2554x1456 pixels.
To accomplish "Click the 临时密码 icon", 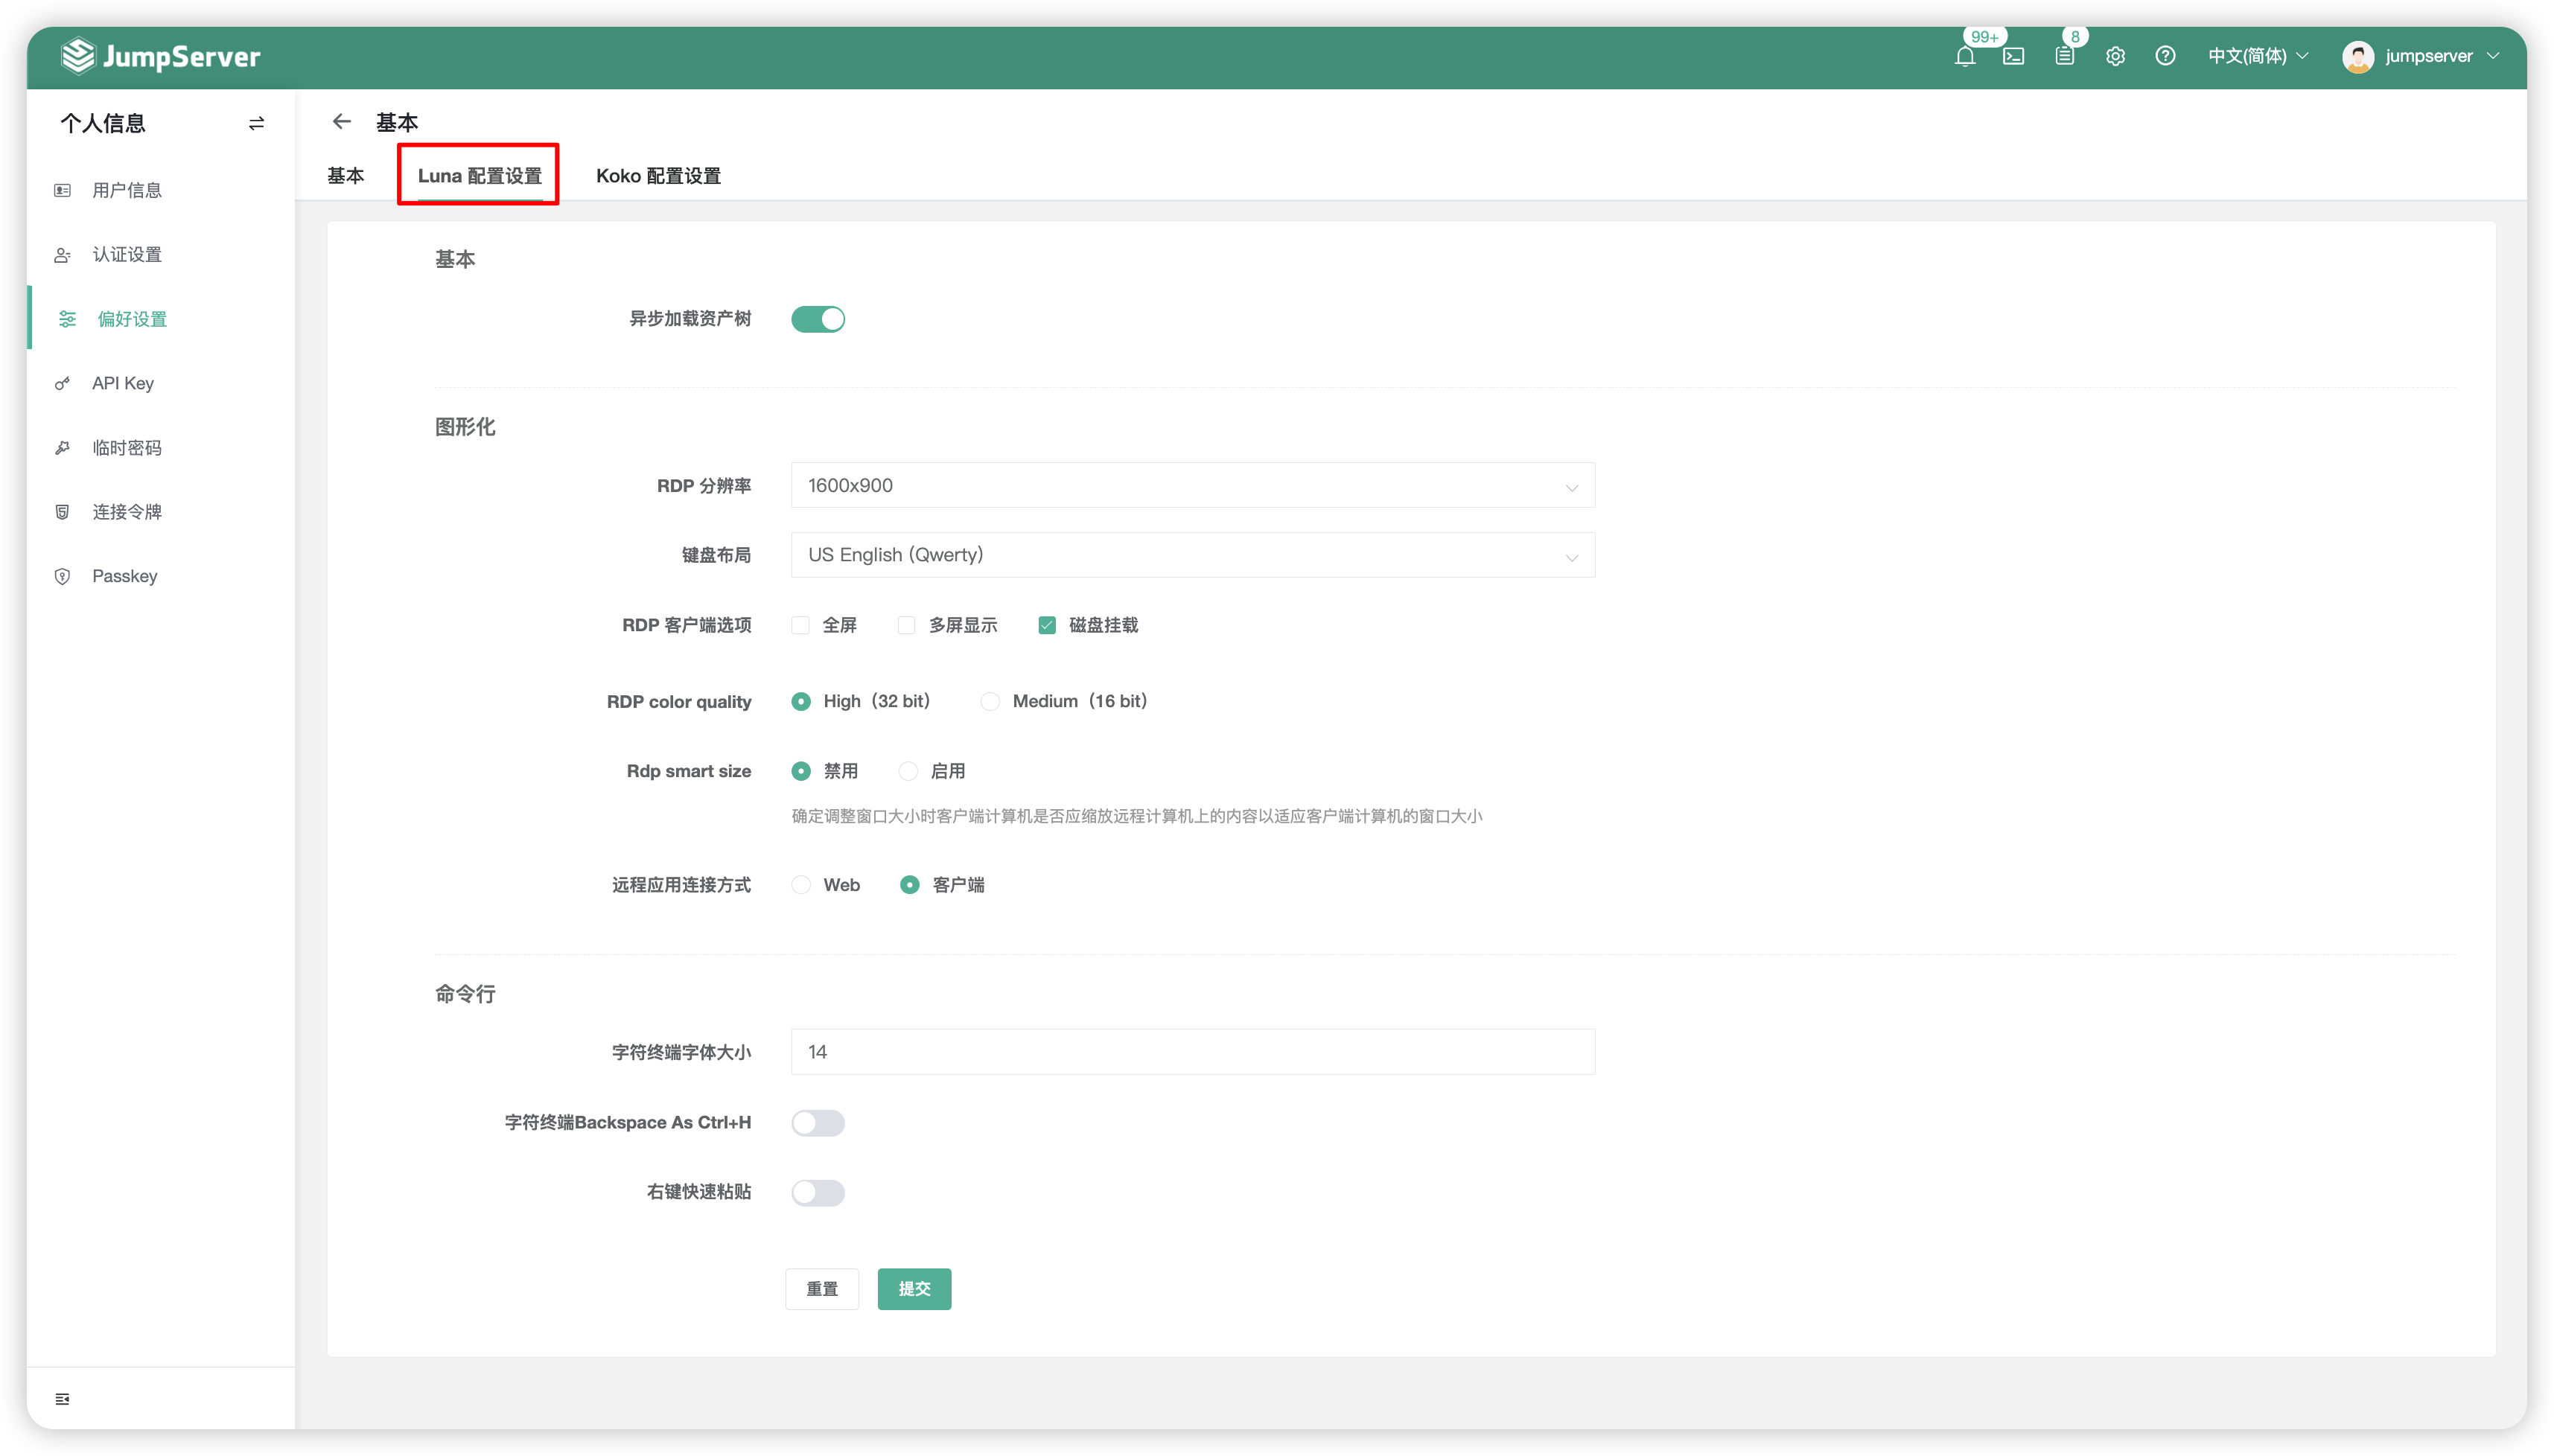I will 62,448.
